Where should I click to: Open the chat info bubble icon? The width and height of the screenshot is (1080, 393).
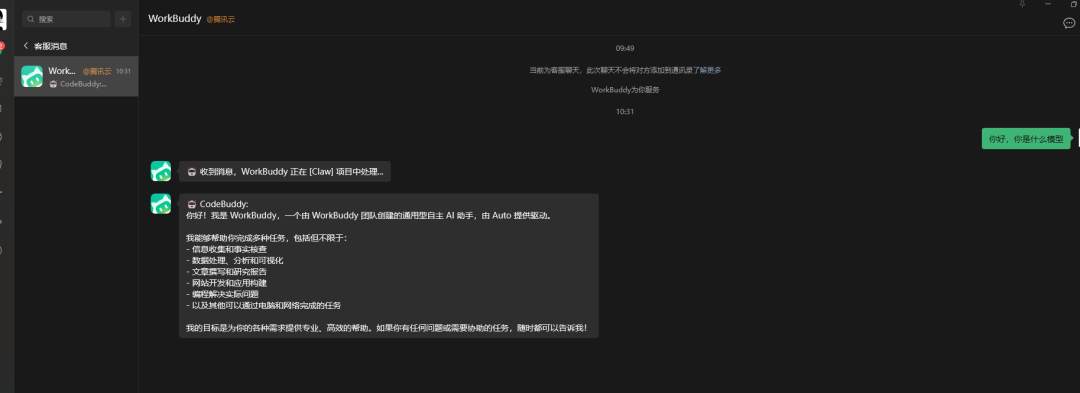pos(1068,23)
